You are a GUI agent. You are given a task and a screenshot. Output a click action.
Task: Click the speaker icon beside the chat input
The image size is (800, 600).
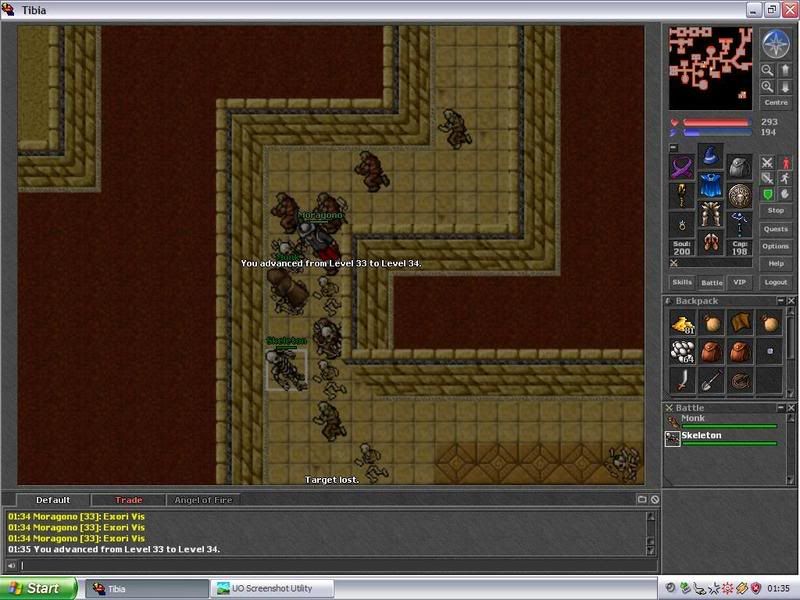coord(11,565)
